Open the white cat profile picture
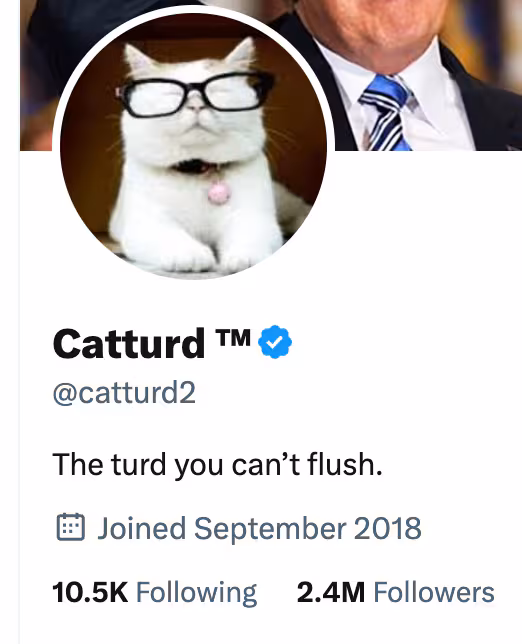This screenshot has height=644, width=522. [193, 146]
